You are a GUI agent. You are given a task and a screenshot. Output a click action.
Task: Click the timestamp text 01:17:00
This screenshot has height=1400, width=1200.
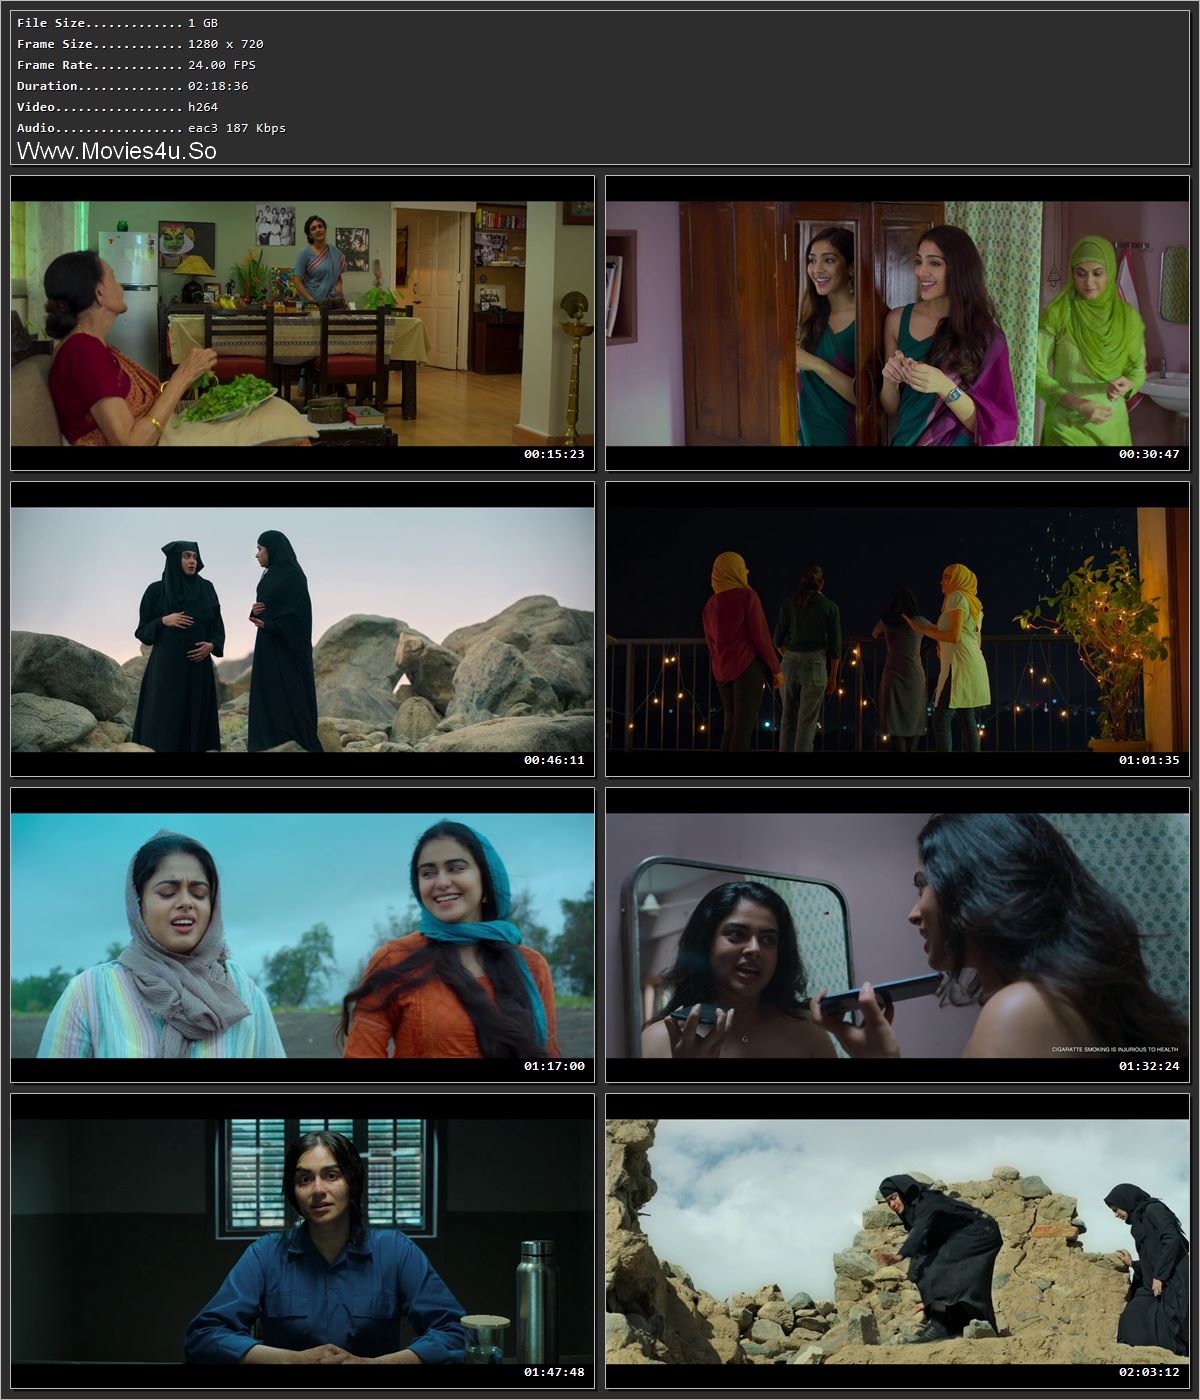coord(554,1066)
